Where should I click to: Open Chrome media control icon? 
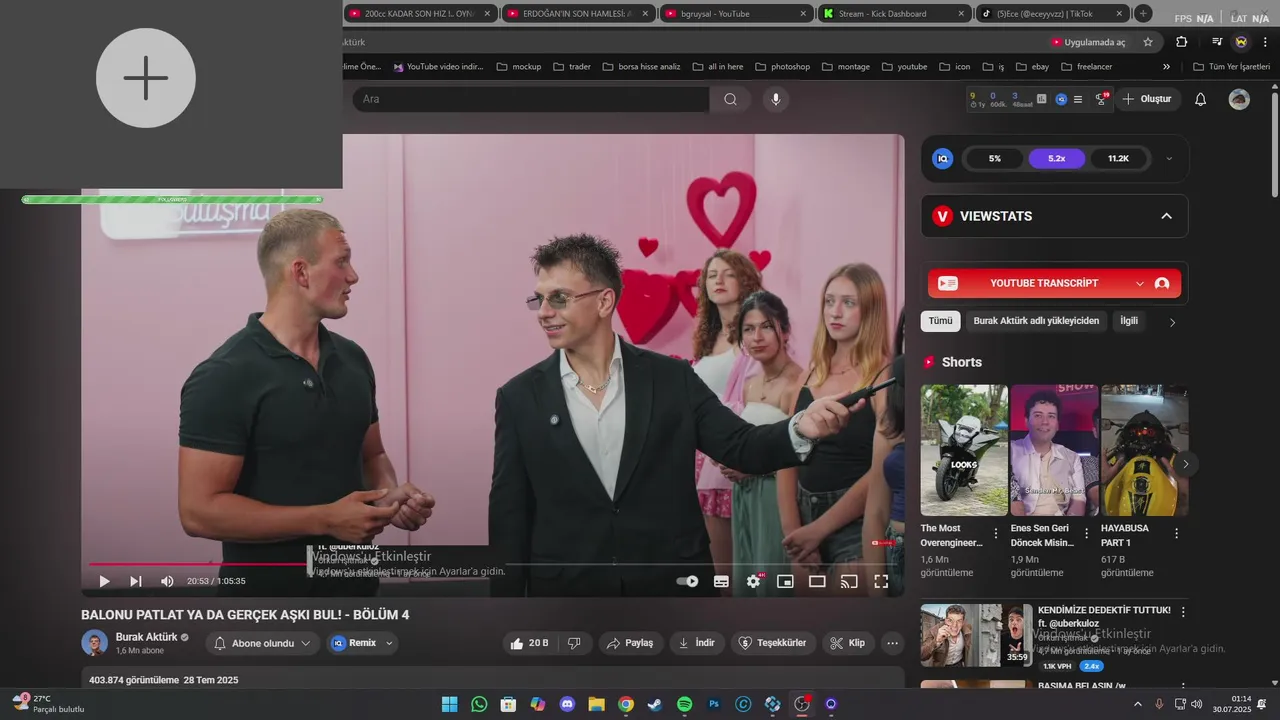pyautogui.click(x=1217, y=42)
